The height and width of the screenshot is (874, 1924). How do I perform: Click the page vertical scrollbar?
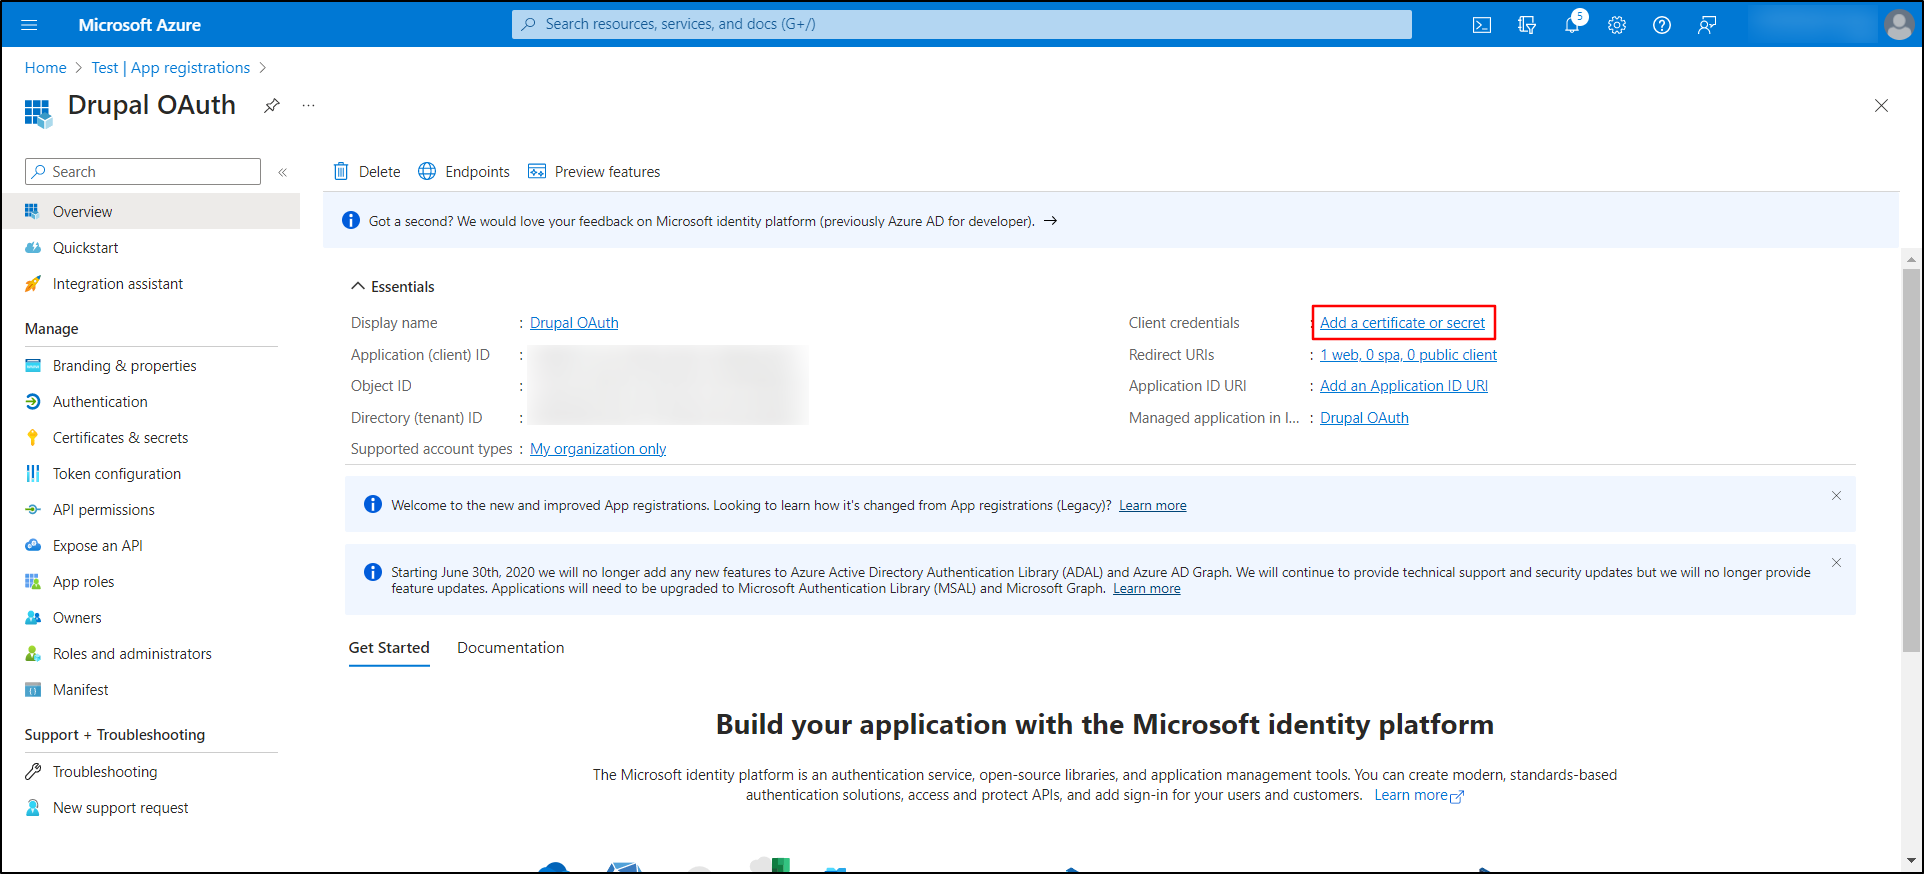(x=1911, y=460)
